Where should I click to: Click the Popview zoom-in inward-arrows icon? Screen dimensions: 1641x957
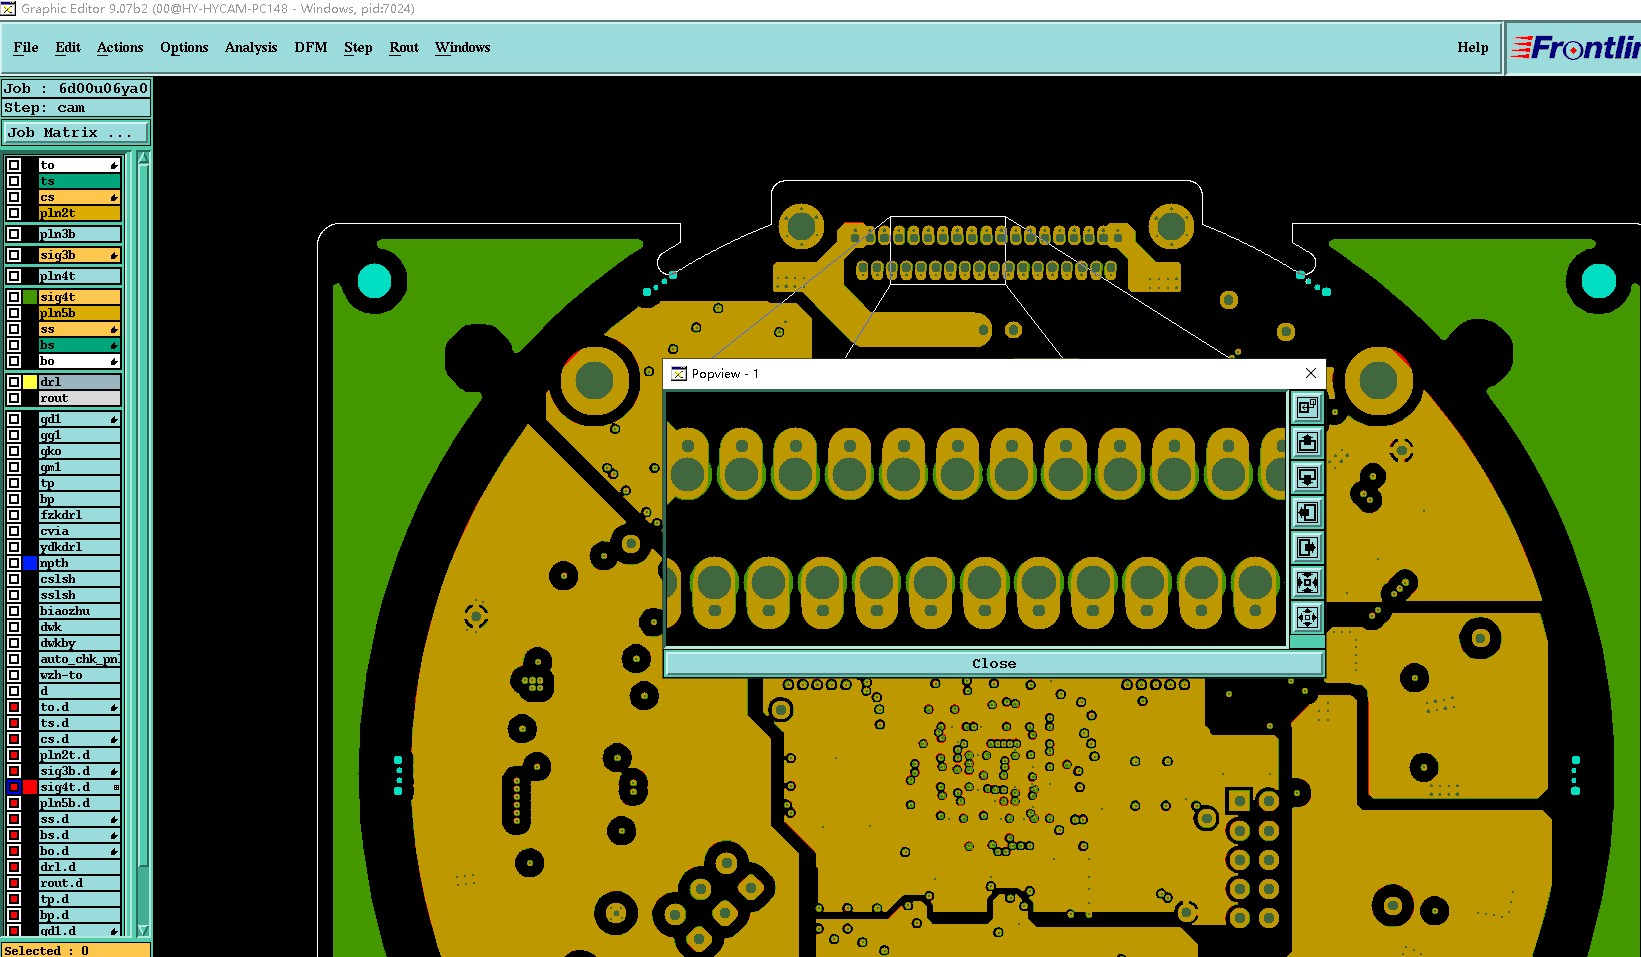click(1307, 582)
